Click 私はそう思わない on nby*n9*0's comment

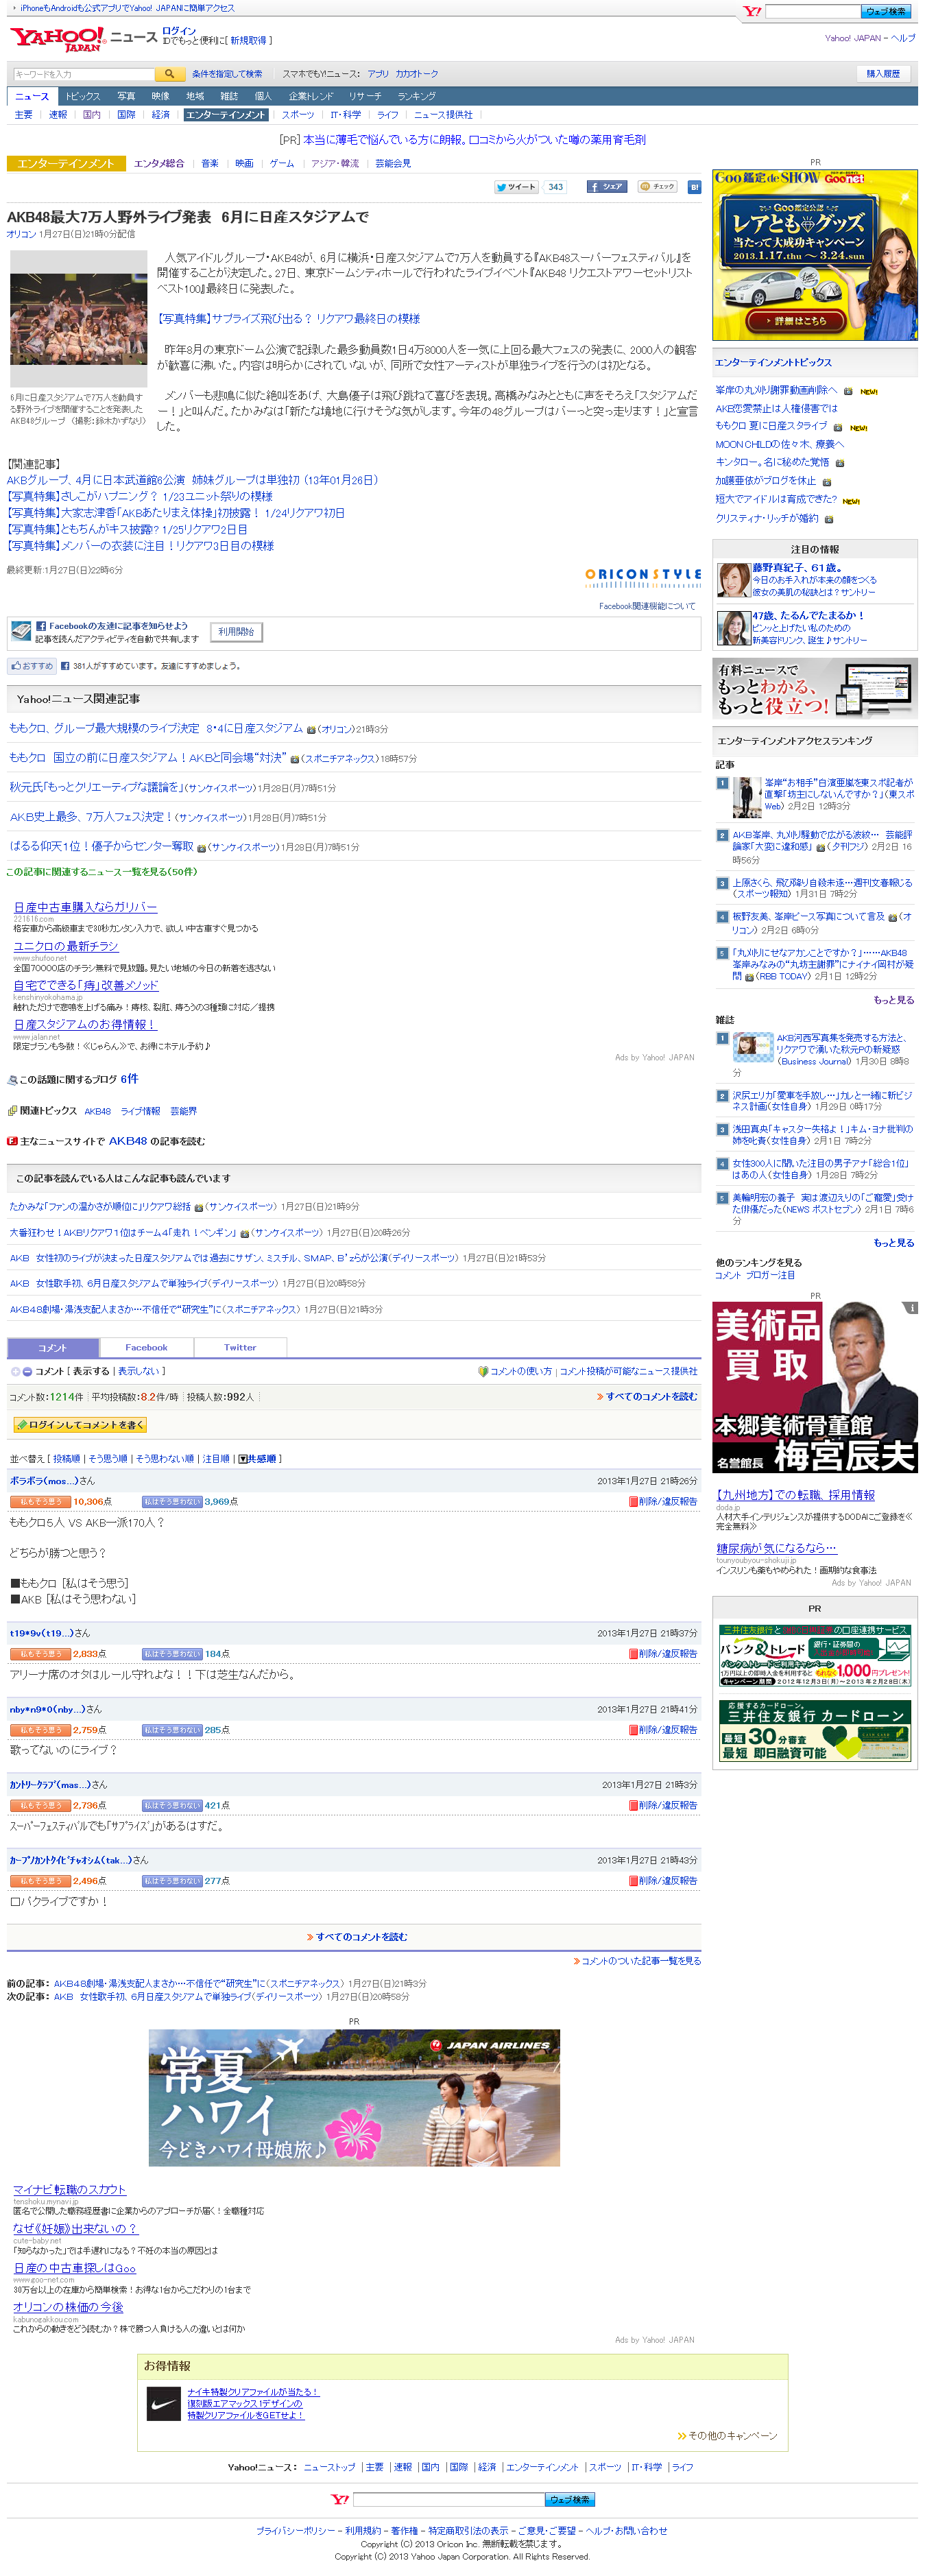(x=172, y=1729)
